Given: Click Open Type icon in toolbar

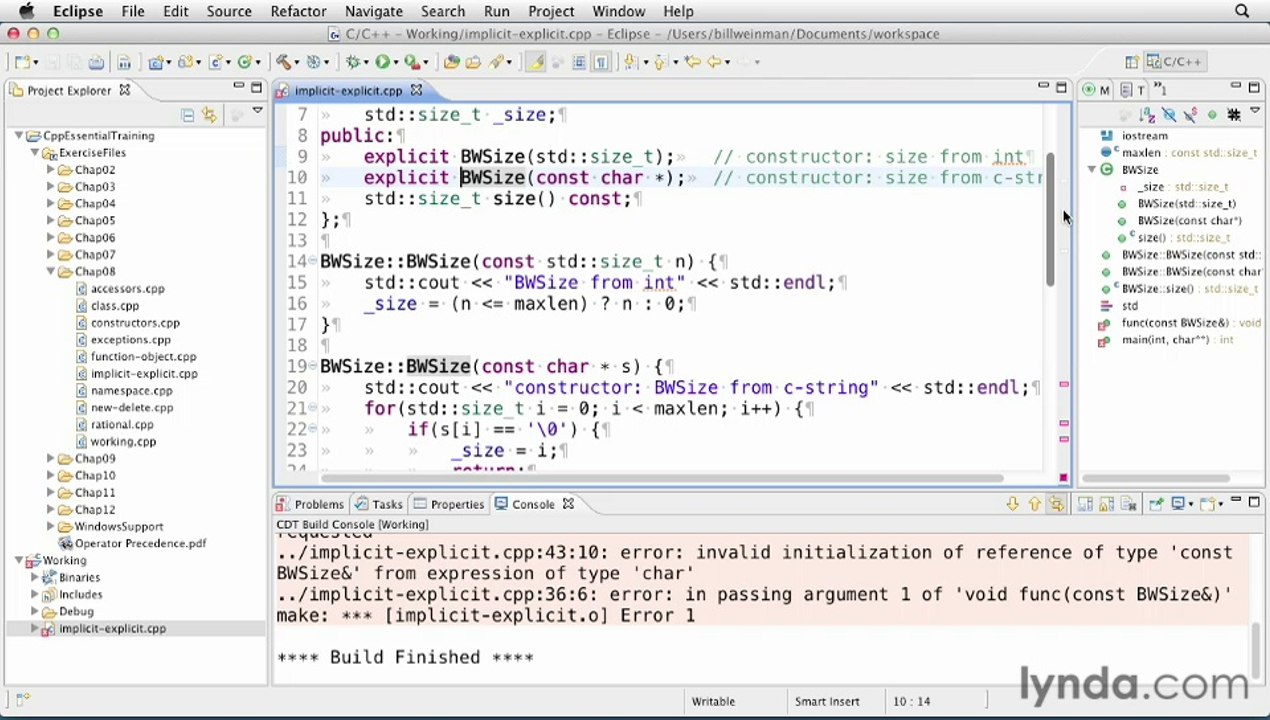Looking at the screenshot, I should [451, 62].
